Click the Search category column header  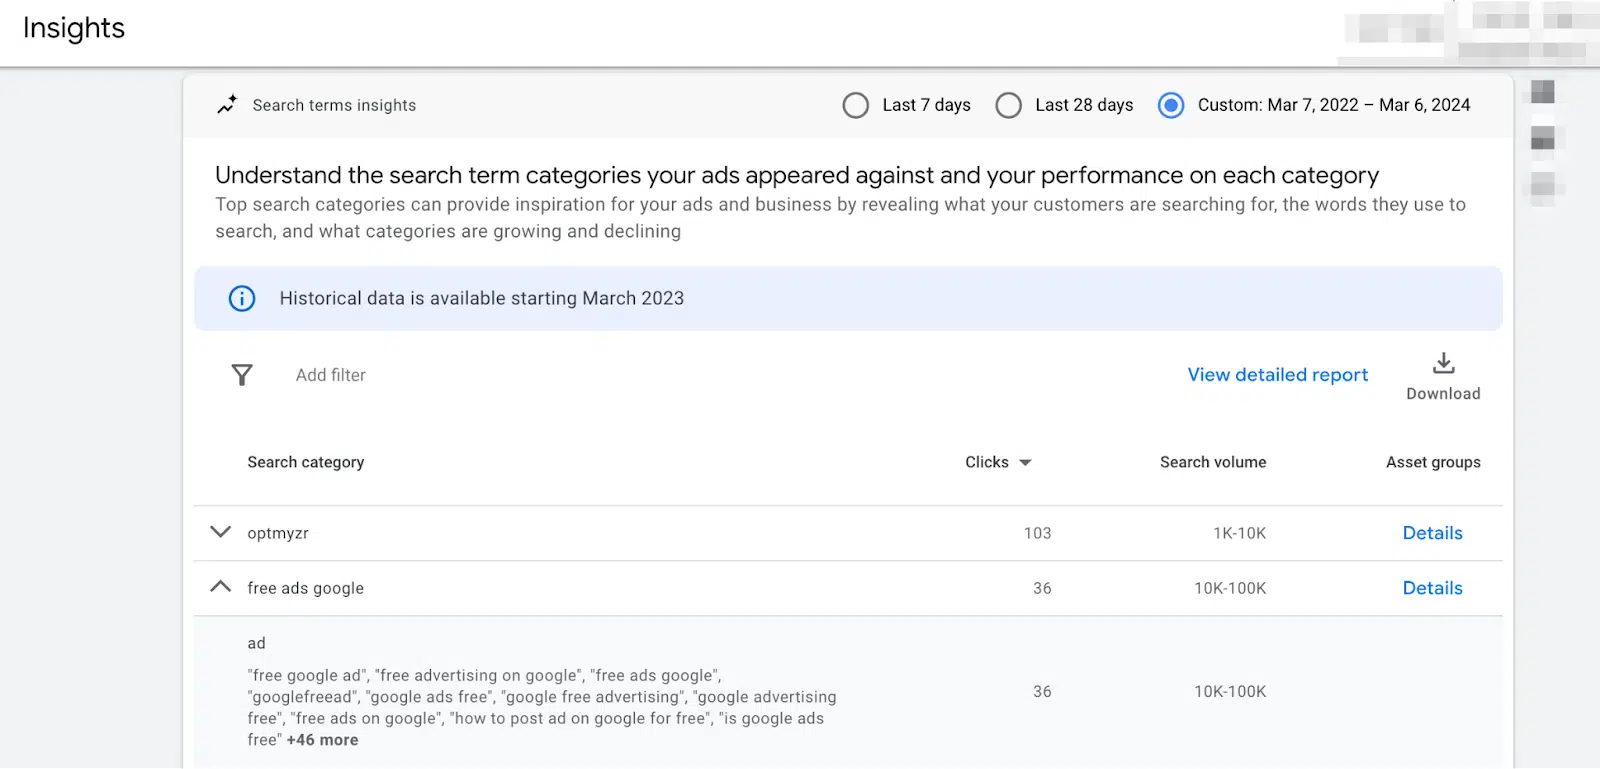click(x=306, y=462)
